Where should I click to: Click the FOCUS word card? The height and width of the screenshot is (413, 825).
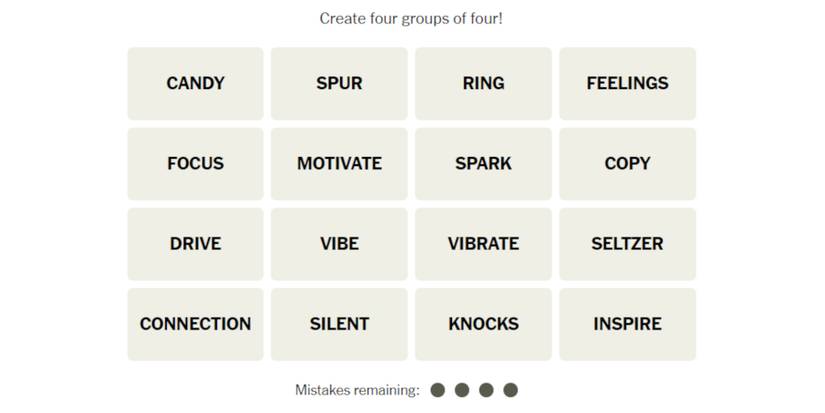(195, 163)
